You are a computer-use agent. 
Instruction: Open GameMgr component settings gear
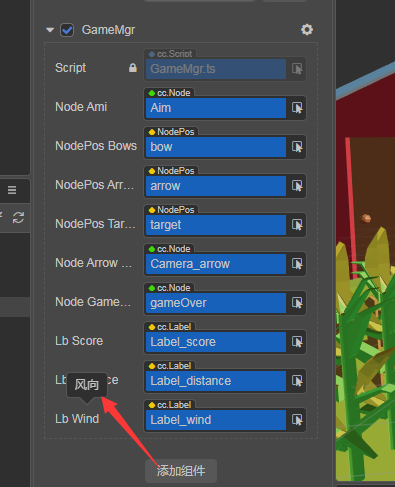307,30
